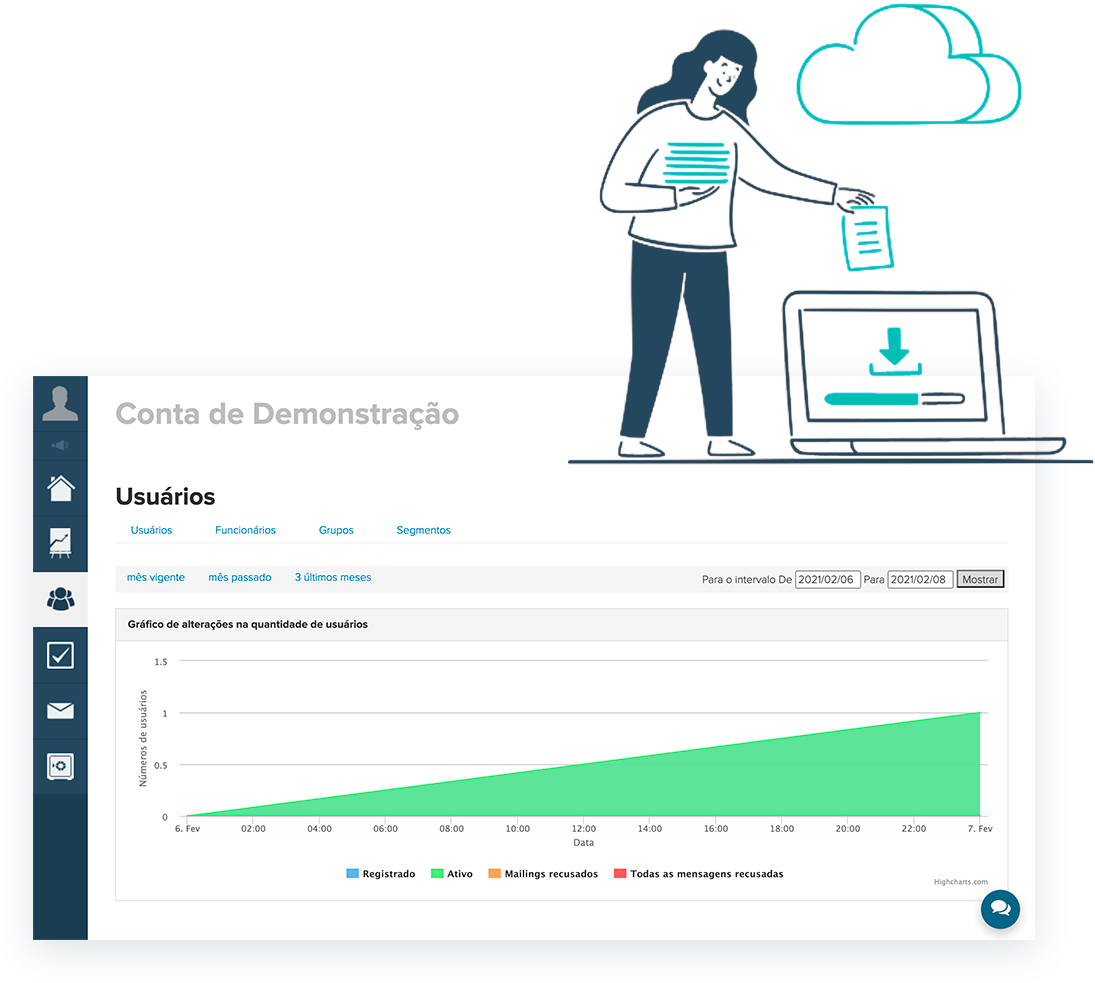Image resolution: width=1095 pixels, height=983 pixels.
Task: Click the Conta de Demonstração title
Action: click(x=287, y=414)
